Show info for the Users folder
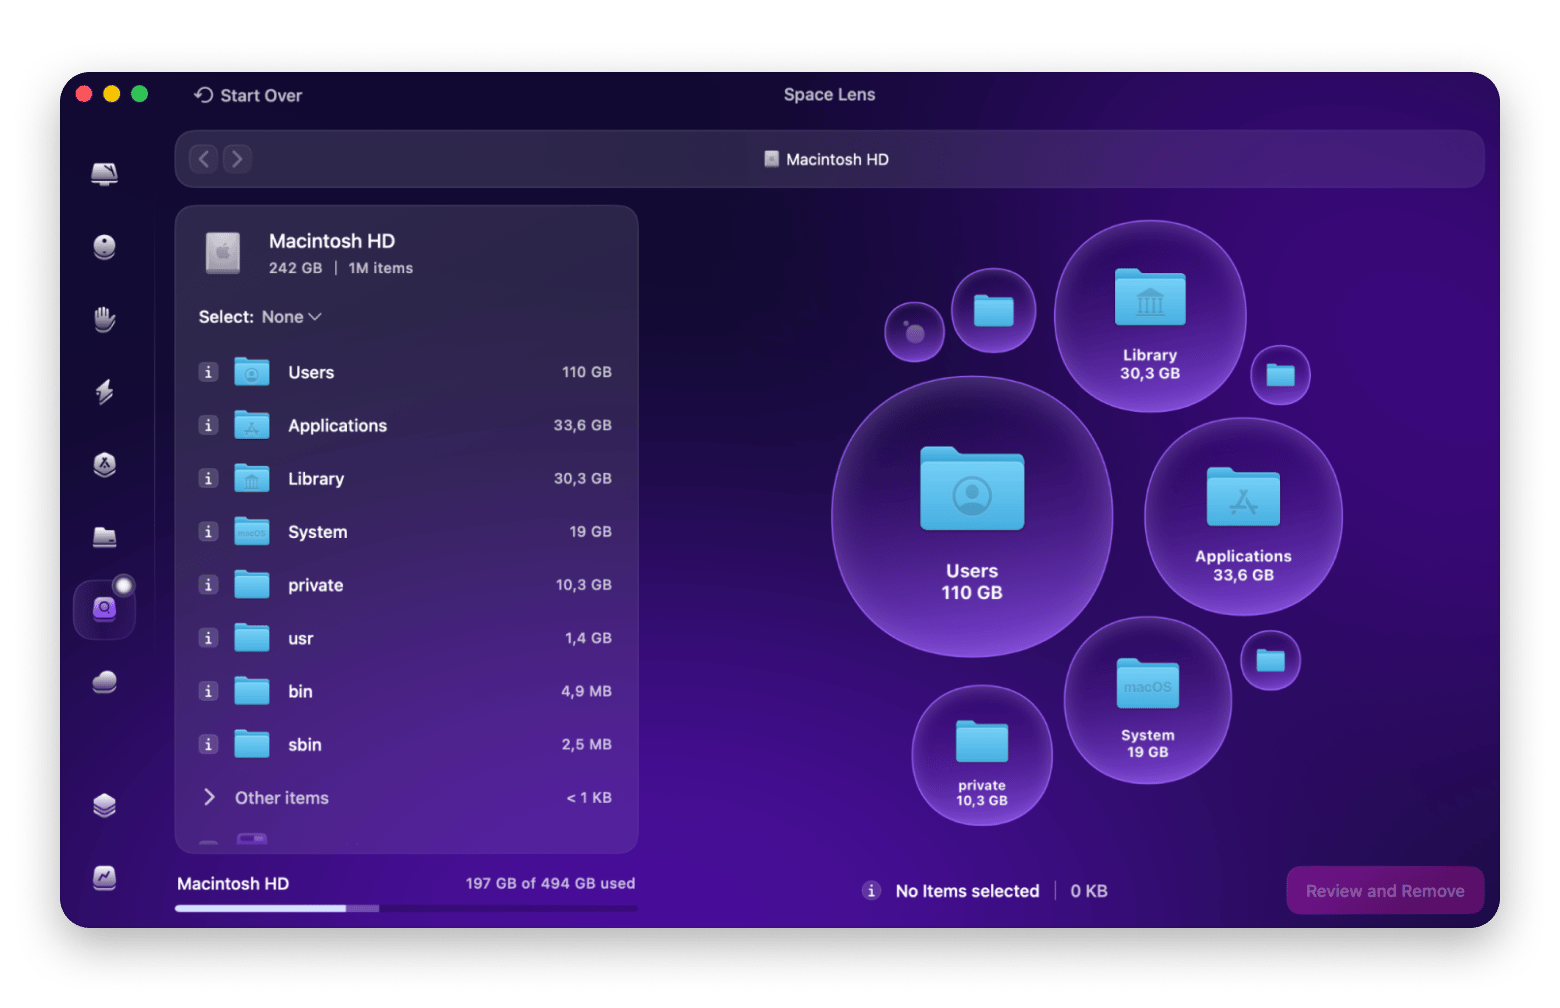The width and height of the screenshot is (1560, 1008). [x=208, y=372]
